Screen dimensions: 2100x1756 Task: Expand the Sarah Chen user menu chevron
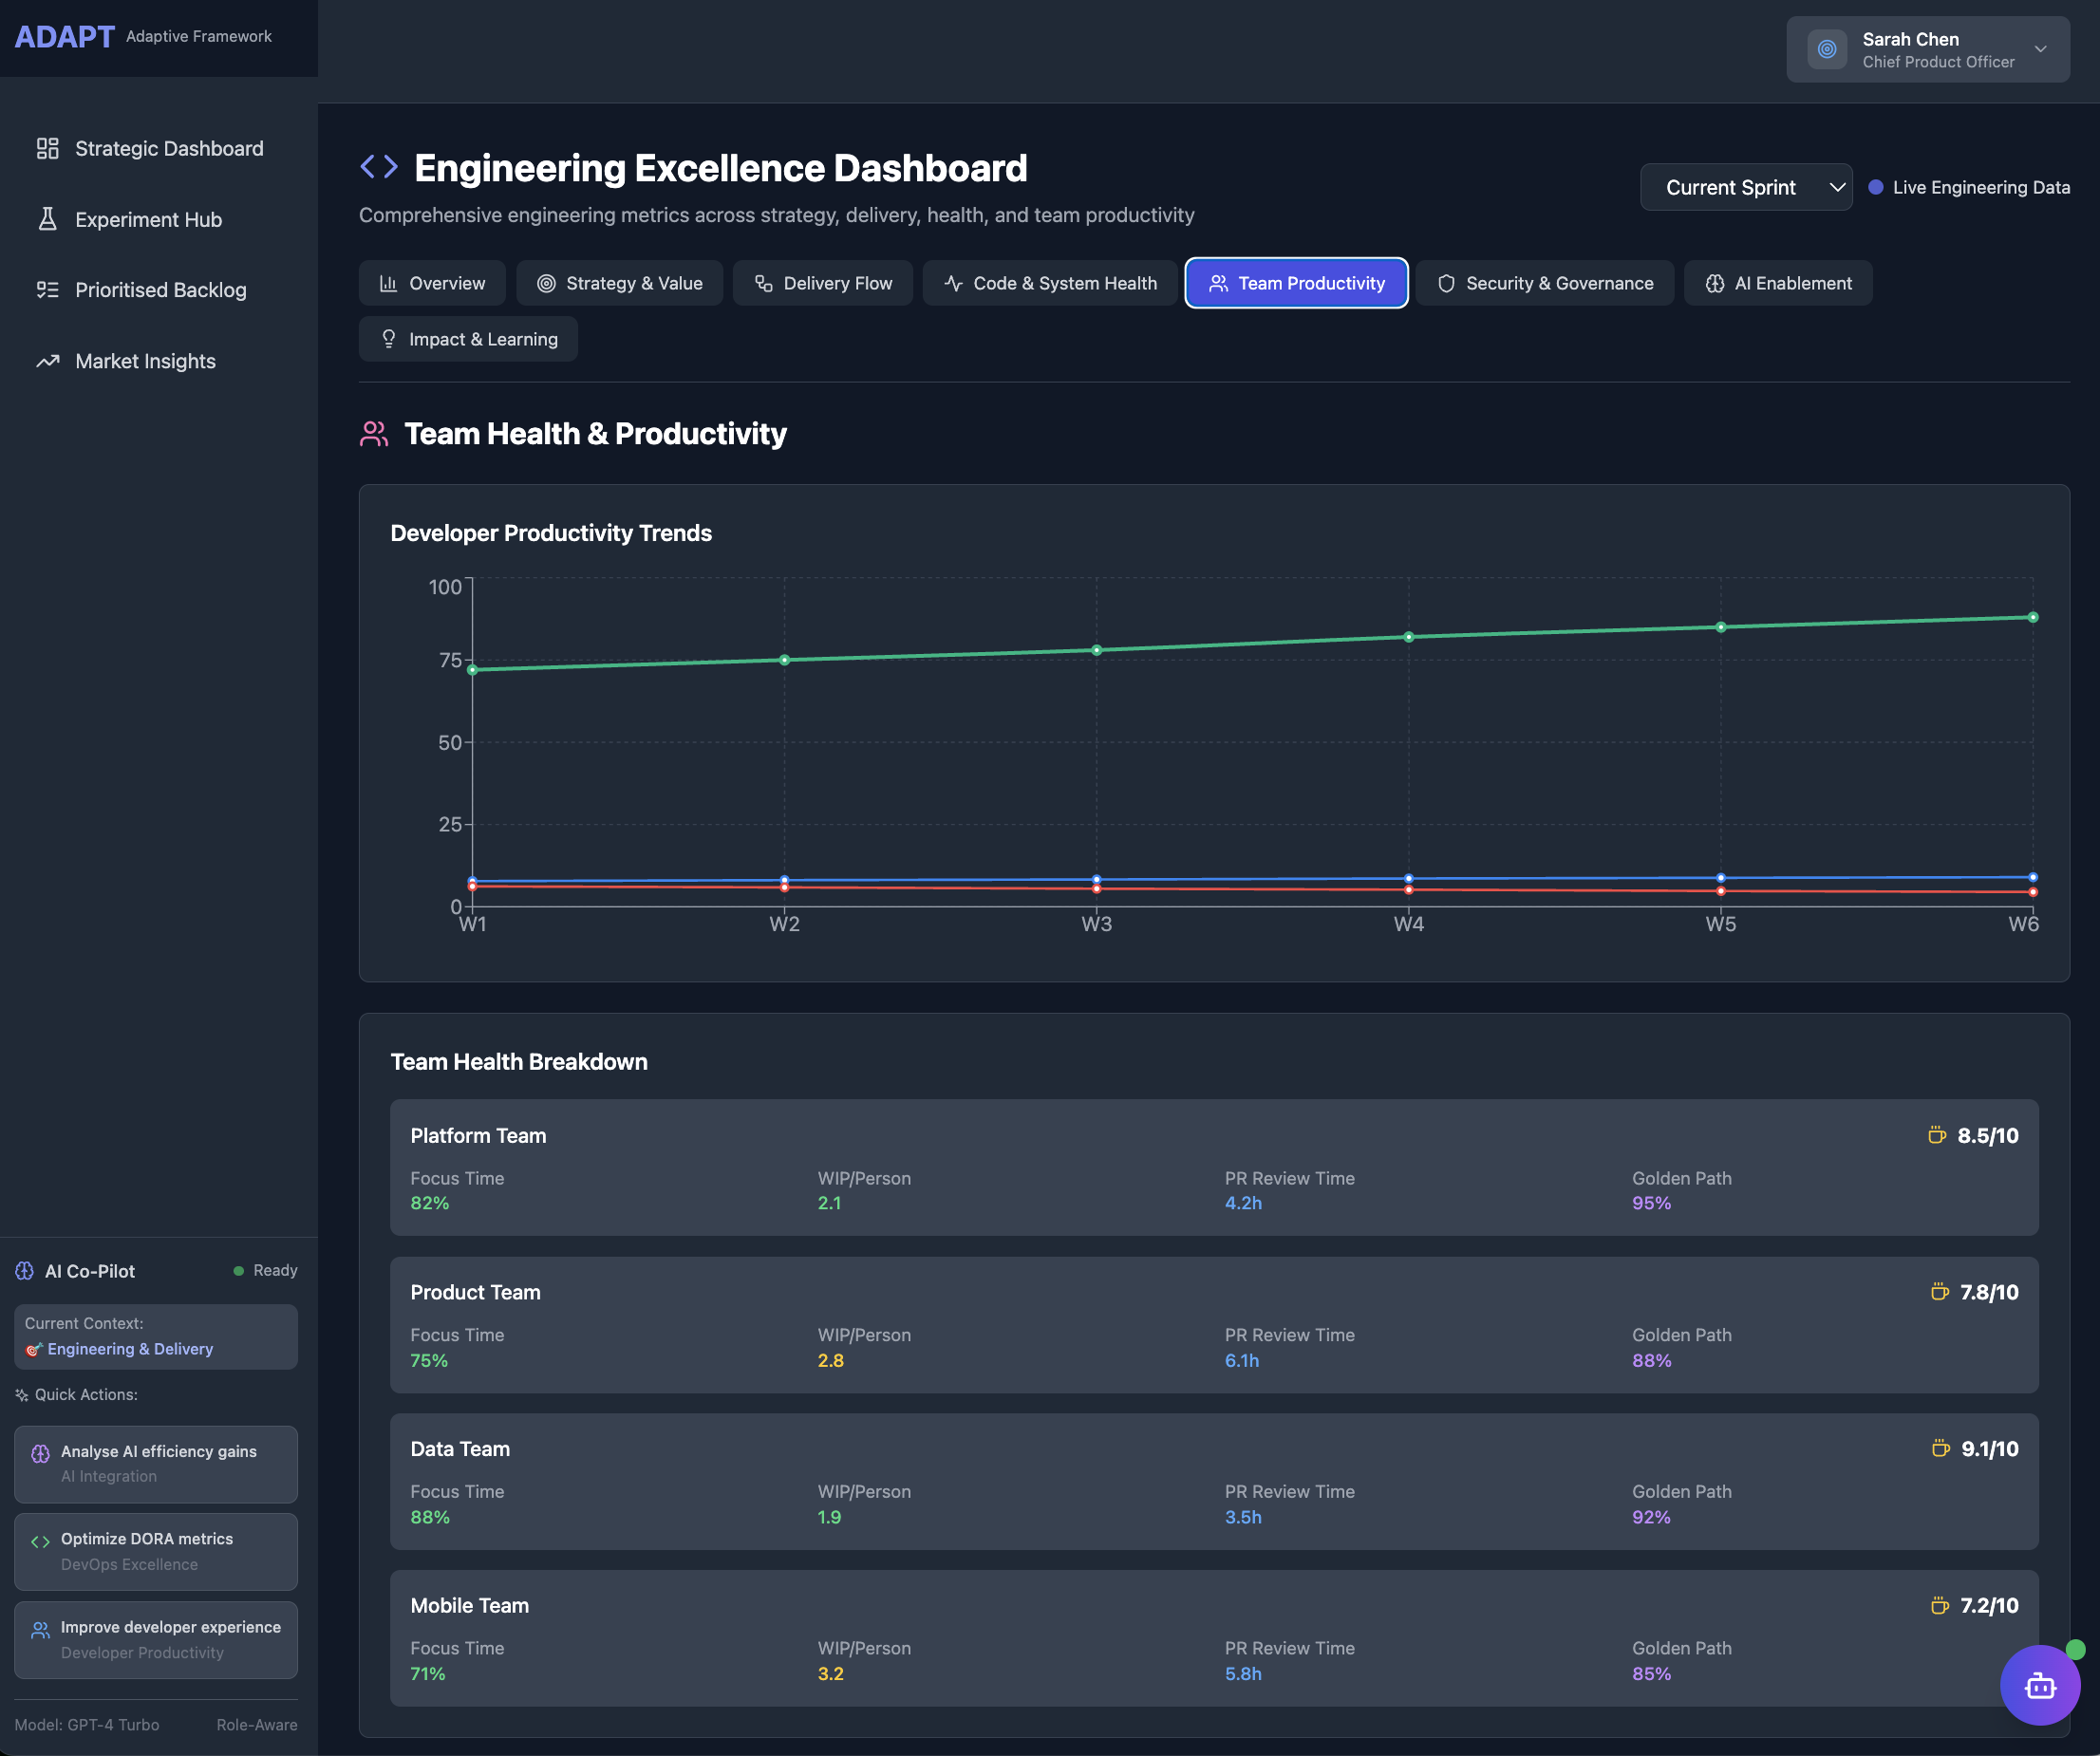(2040, 49)
